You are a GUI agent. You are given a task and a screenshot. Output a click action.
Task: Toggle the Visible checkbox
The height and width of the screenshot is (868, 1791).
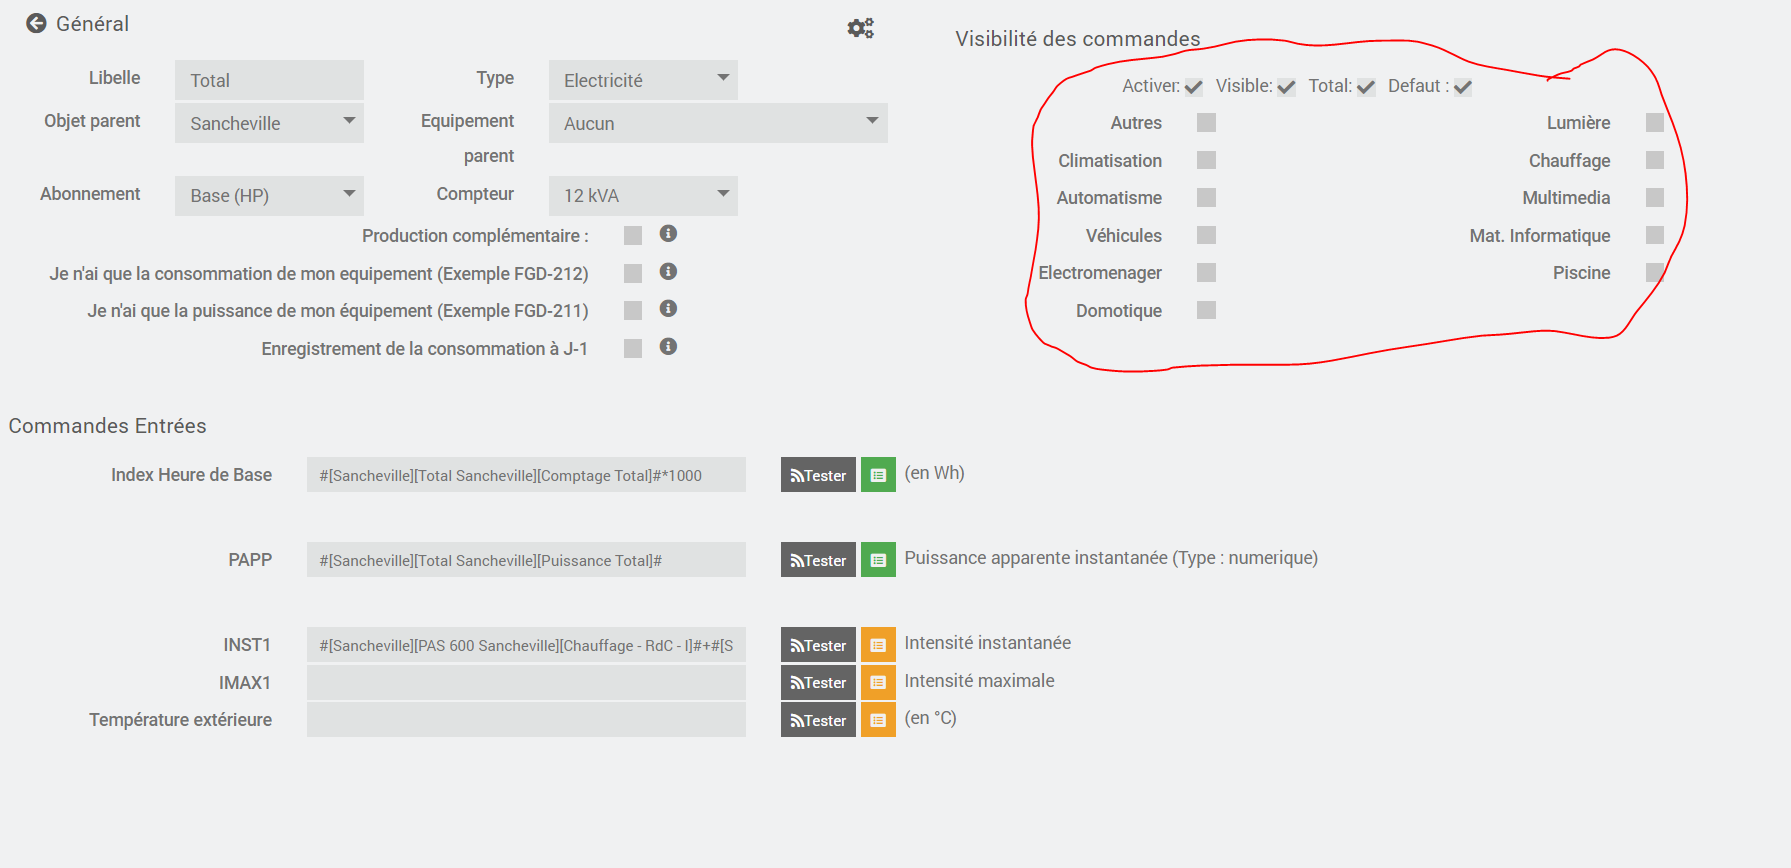tap(1286, 87)
